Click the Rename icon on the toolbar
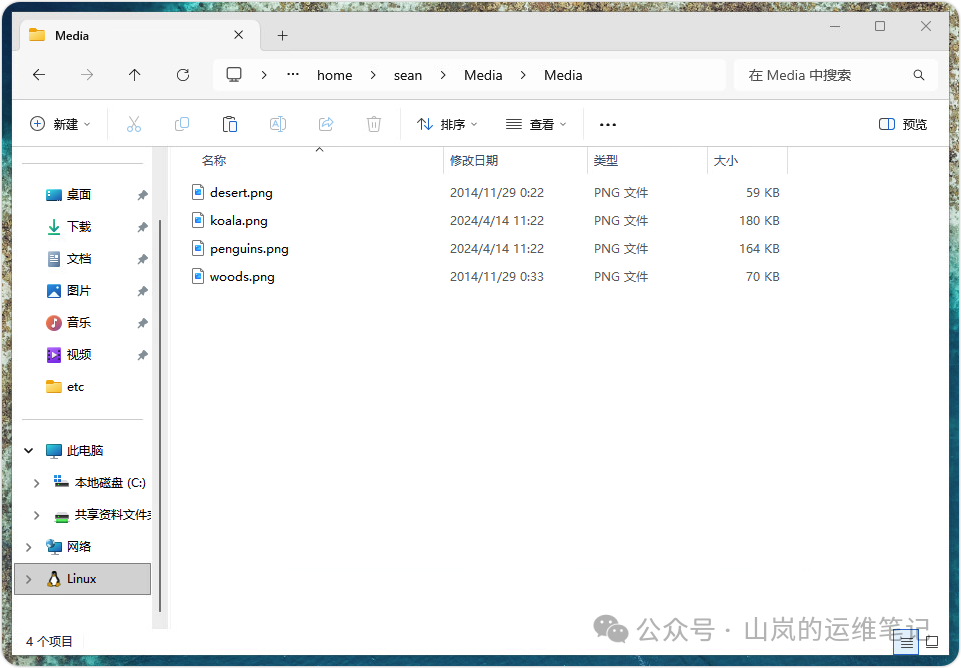The image size is (961, 668). (x=277, y=123)
